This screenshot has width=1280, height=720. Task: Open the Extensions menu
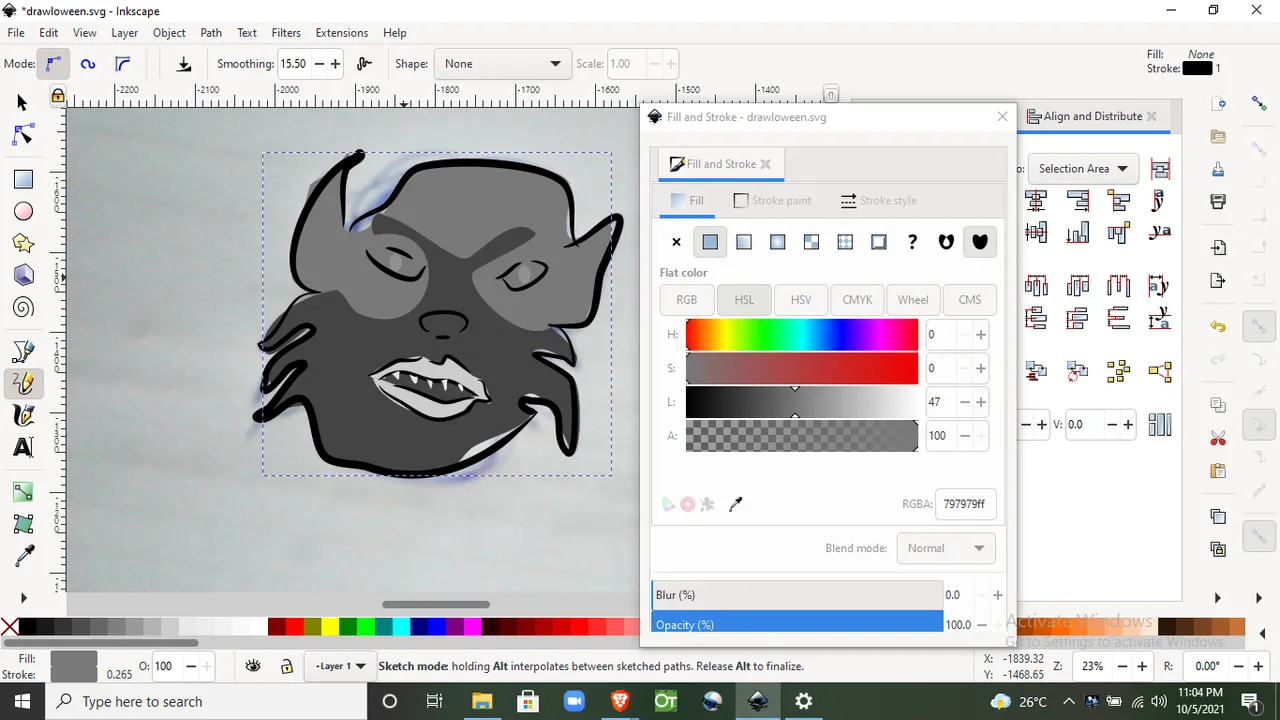click(342, 33)
